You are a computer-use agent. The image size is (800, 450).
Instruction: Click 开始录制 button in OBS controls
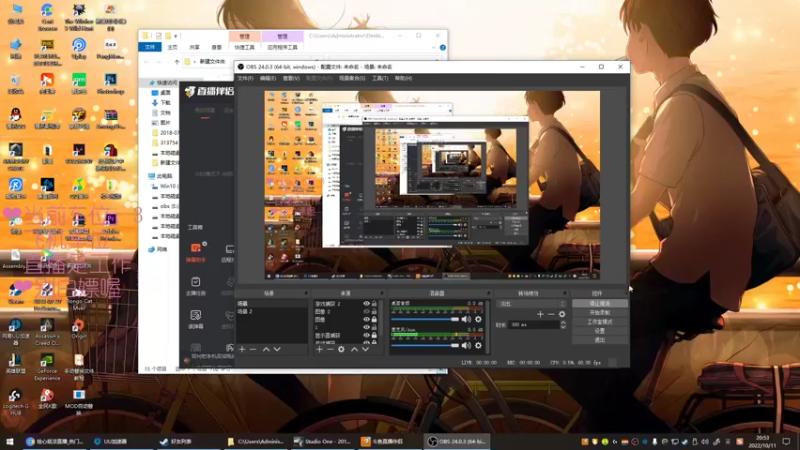pyautogui.click(x=599, y=313)
